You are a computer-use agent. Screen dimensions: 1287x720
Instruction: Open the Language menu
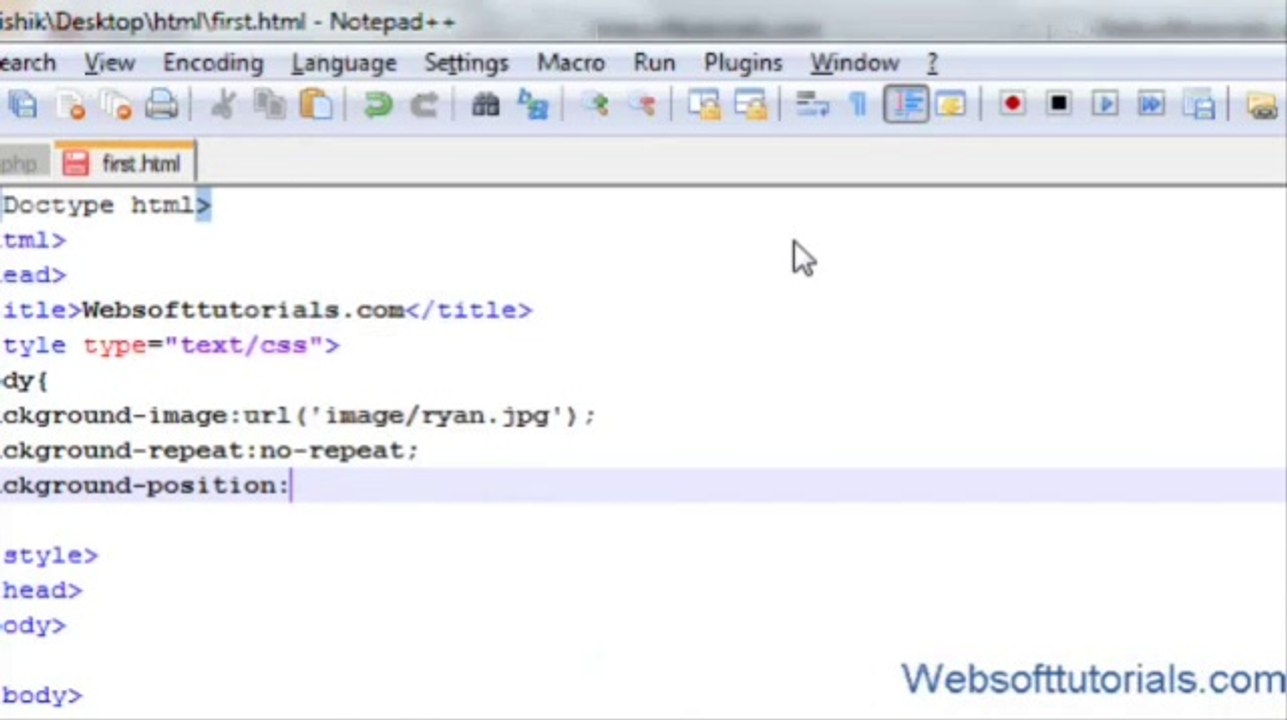pos(344,63)
